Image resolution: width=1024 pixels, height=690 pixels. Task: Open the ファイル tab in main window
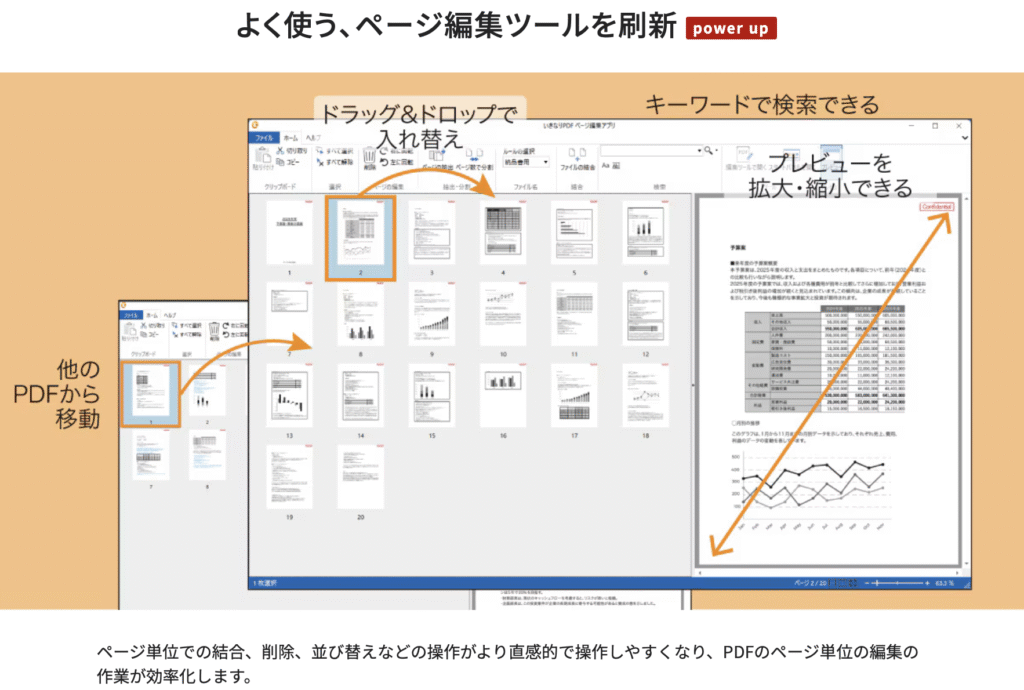point(264,138)
